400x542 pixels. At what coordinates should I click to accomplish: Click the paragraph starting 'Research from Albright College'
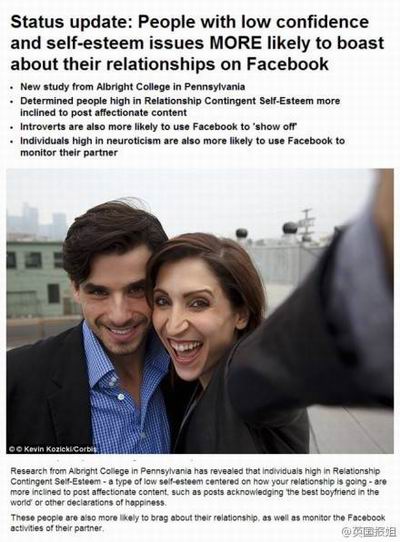[x=198, y=486]
